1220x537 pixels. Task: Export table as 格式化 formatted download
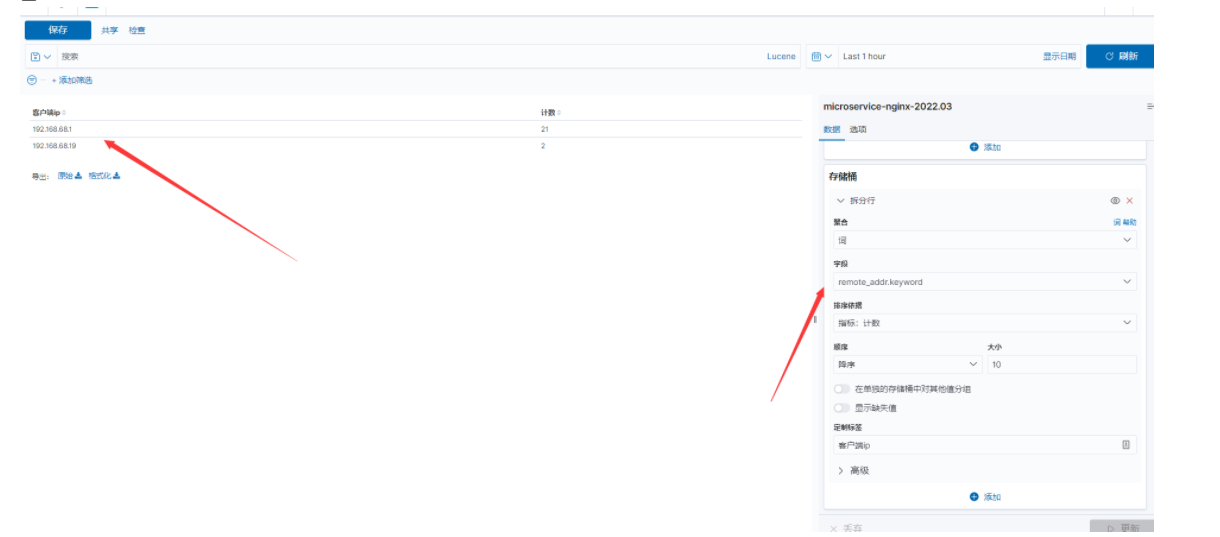pos(104,176)
